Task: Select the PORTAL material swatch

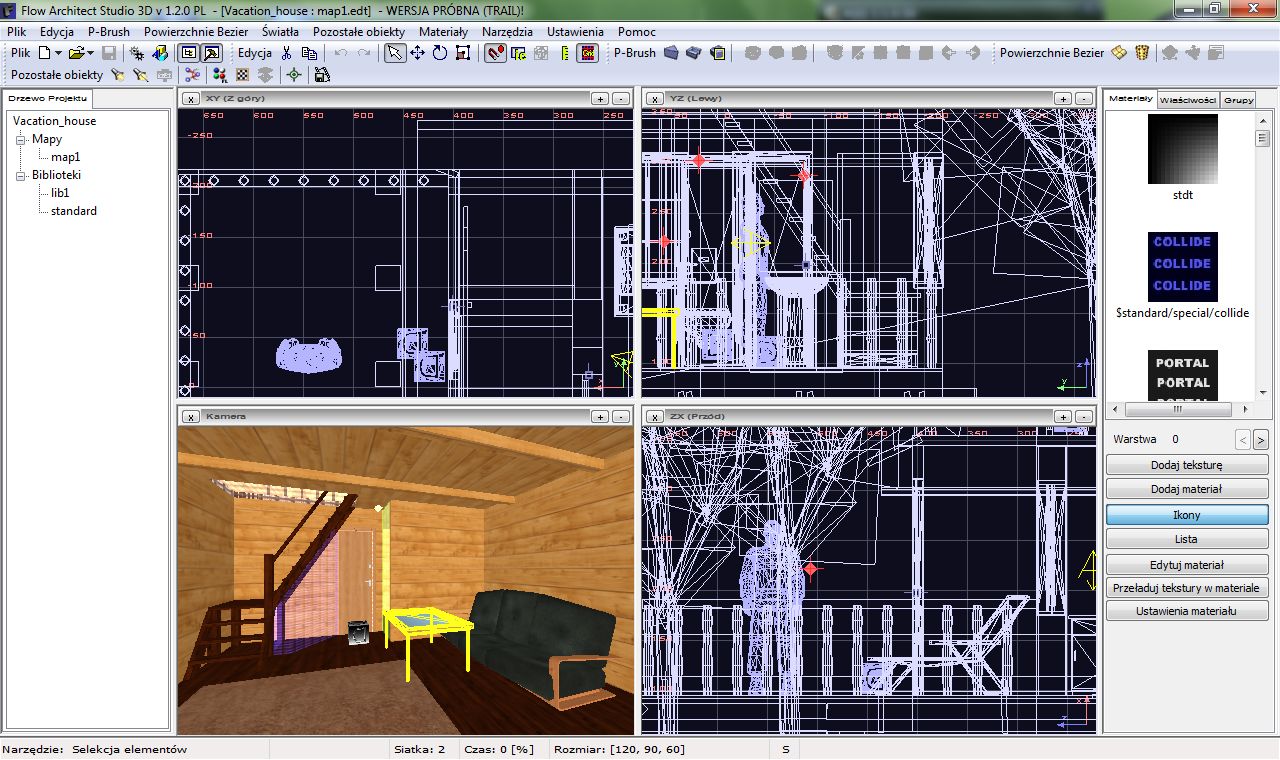Action: 1183,376
